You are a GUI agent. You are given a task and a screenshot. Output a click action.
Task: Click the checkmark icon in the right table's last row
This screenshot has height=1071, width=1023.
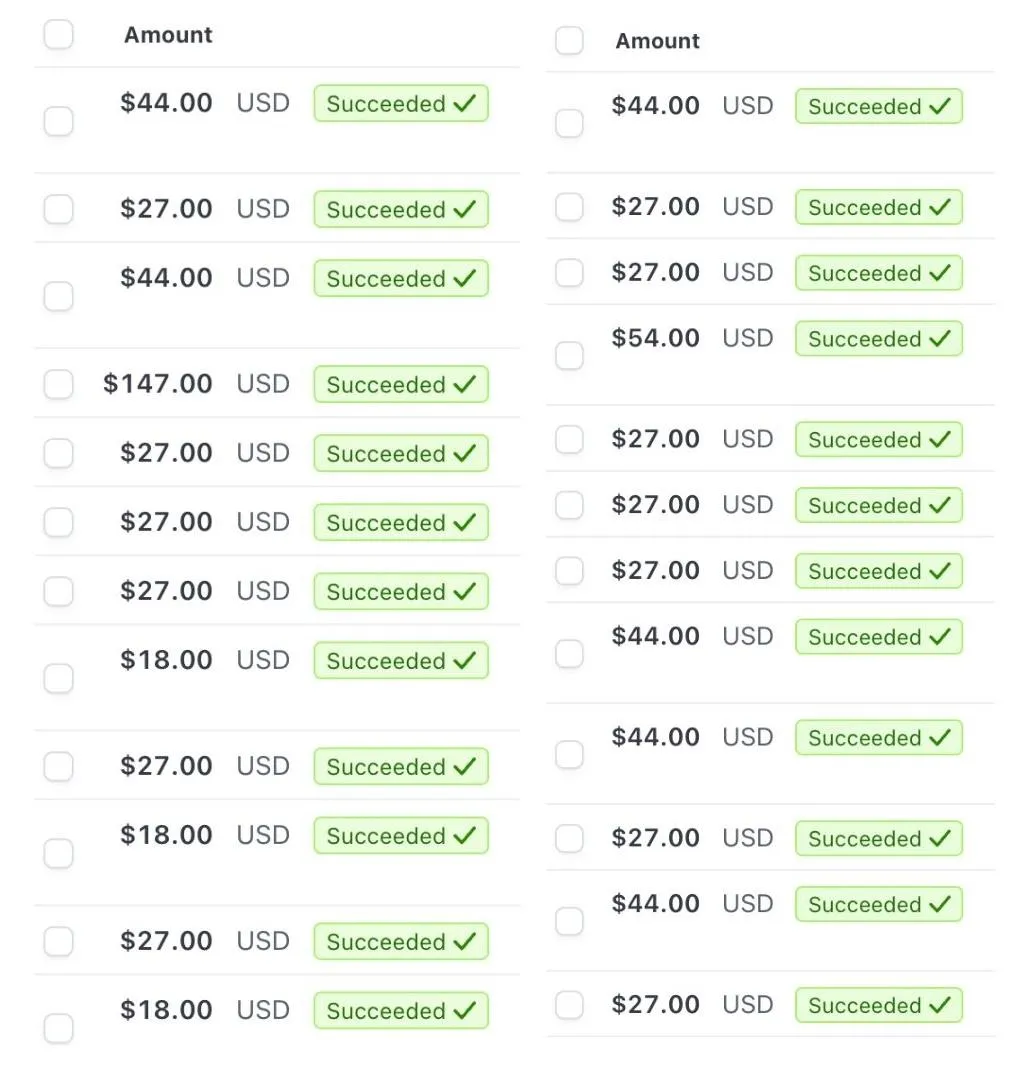point(939,1006)
